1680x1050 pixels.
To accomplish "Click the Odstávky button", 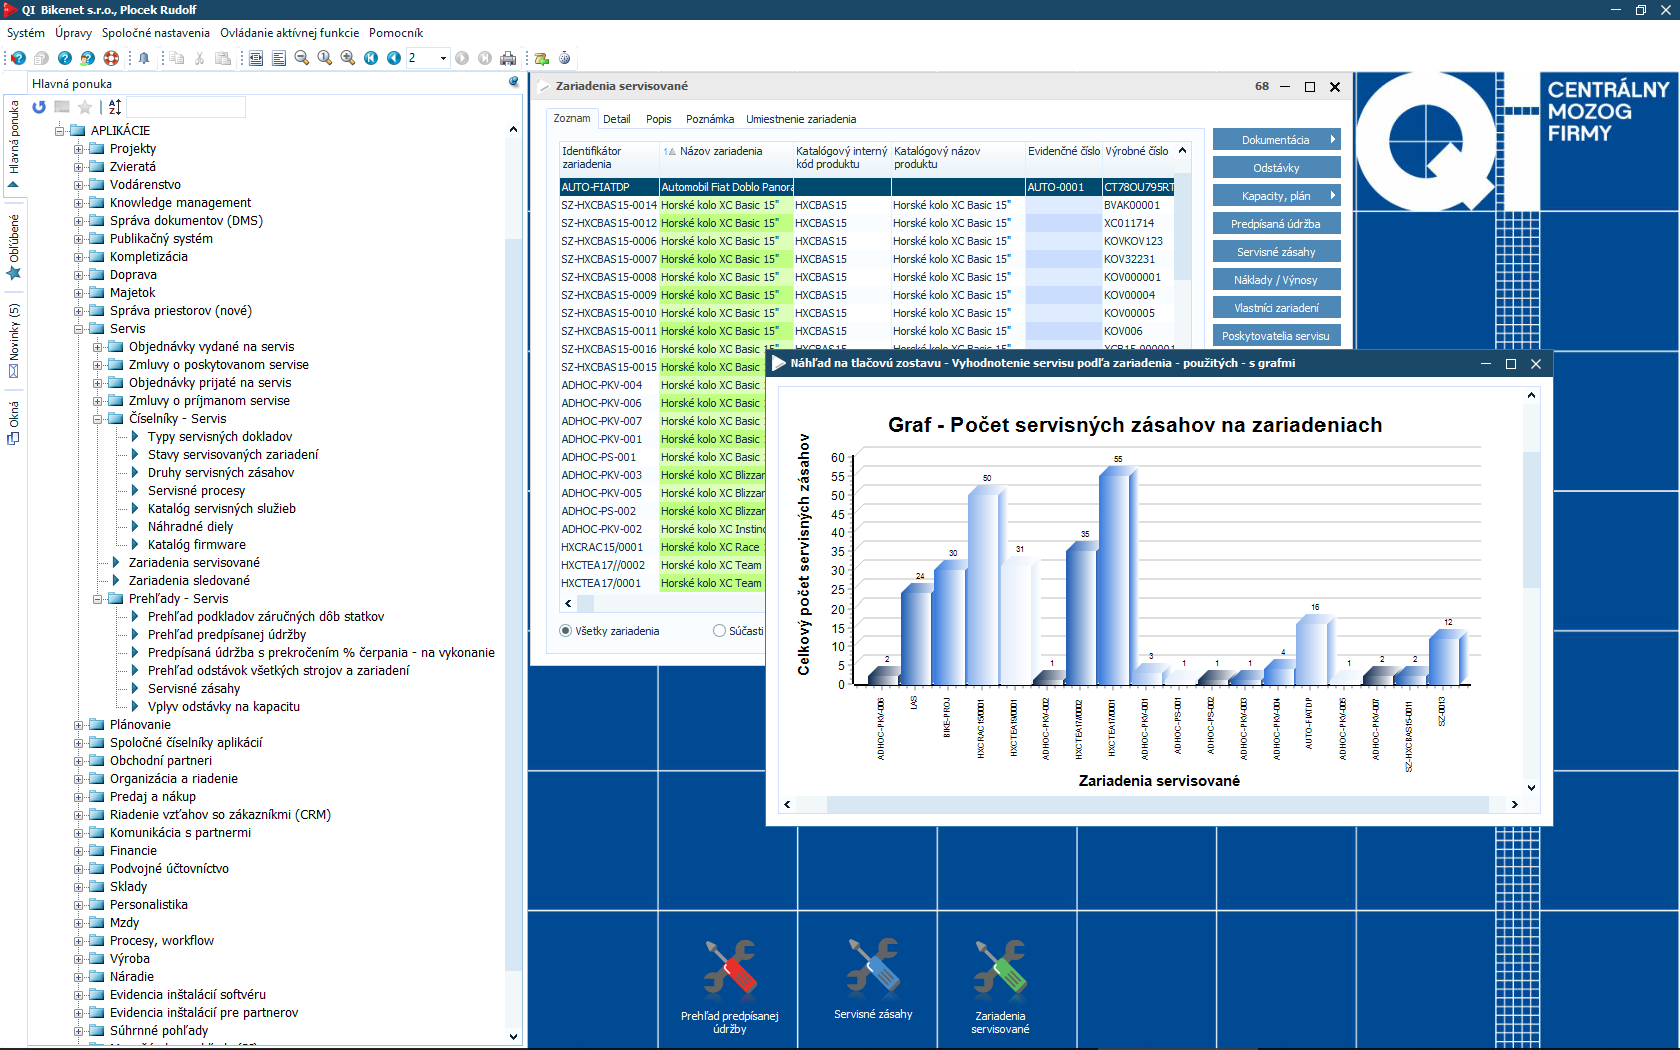I will click(1275, 168).
